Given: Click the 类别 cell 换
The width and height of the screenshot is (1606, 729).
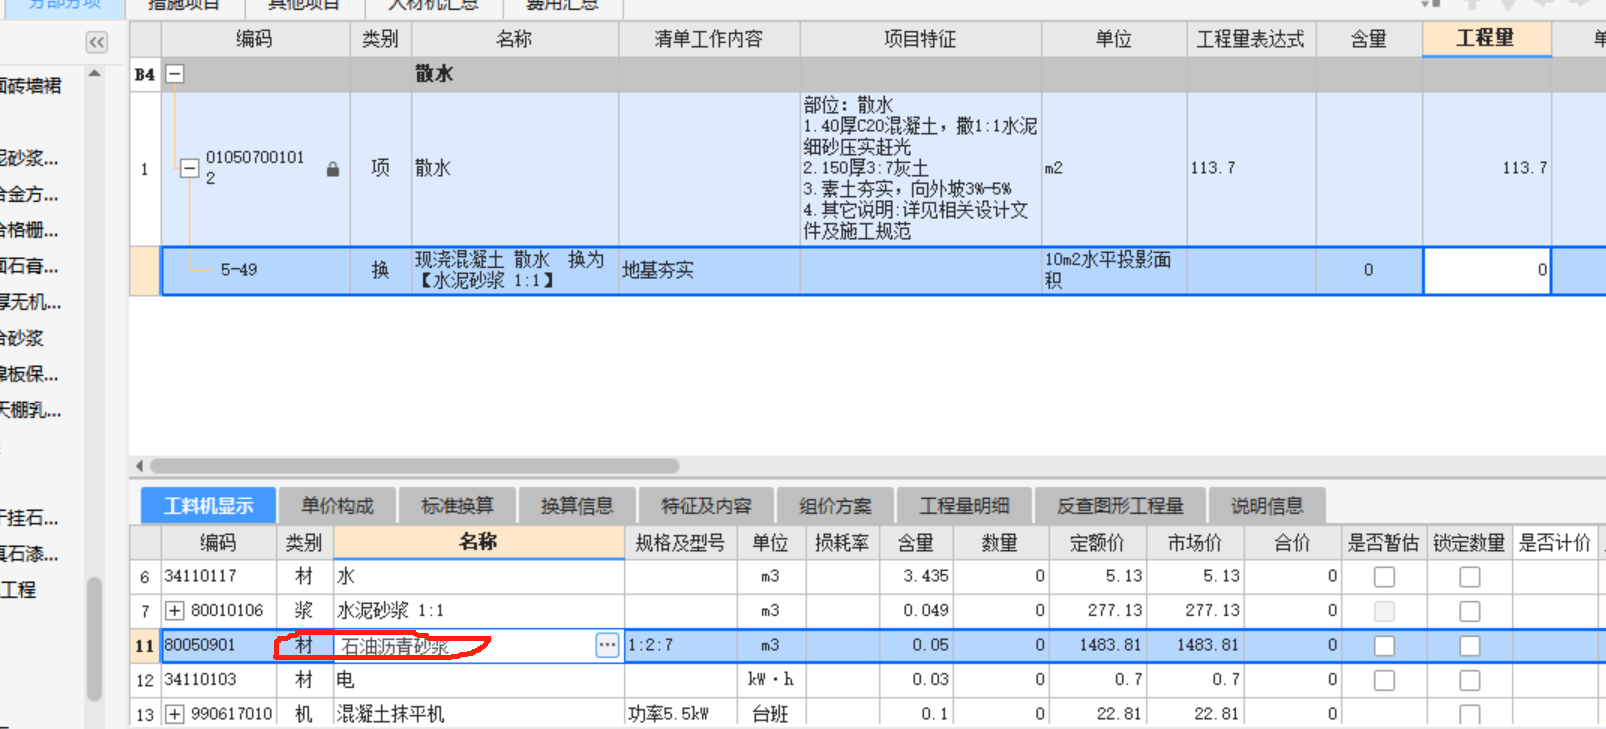Looking at the screenshot, I should point(380,270).
